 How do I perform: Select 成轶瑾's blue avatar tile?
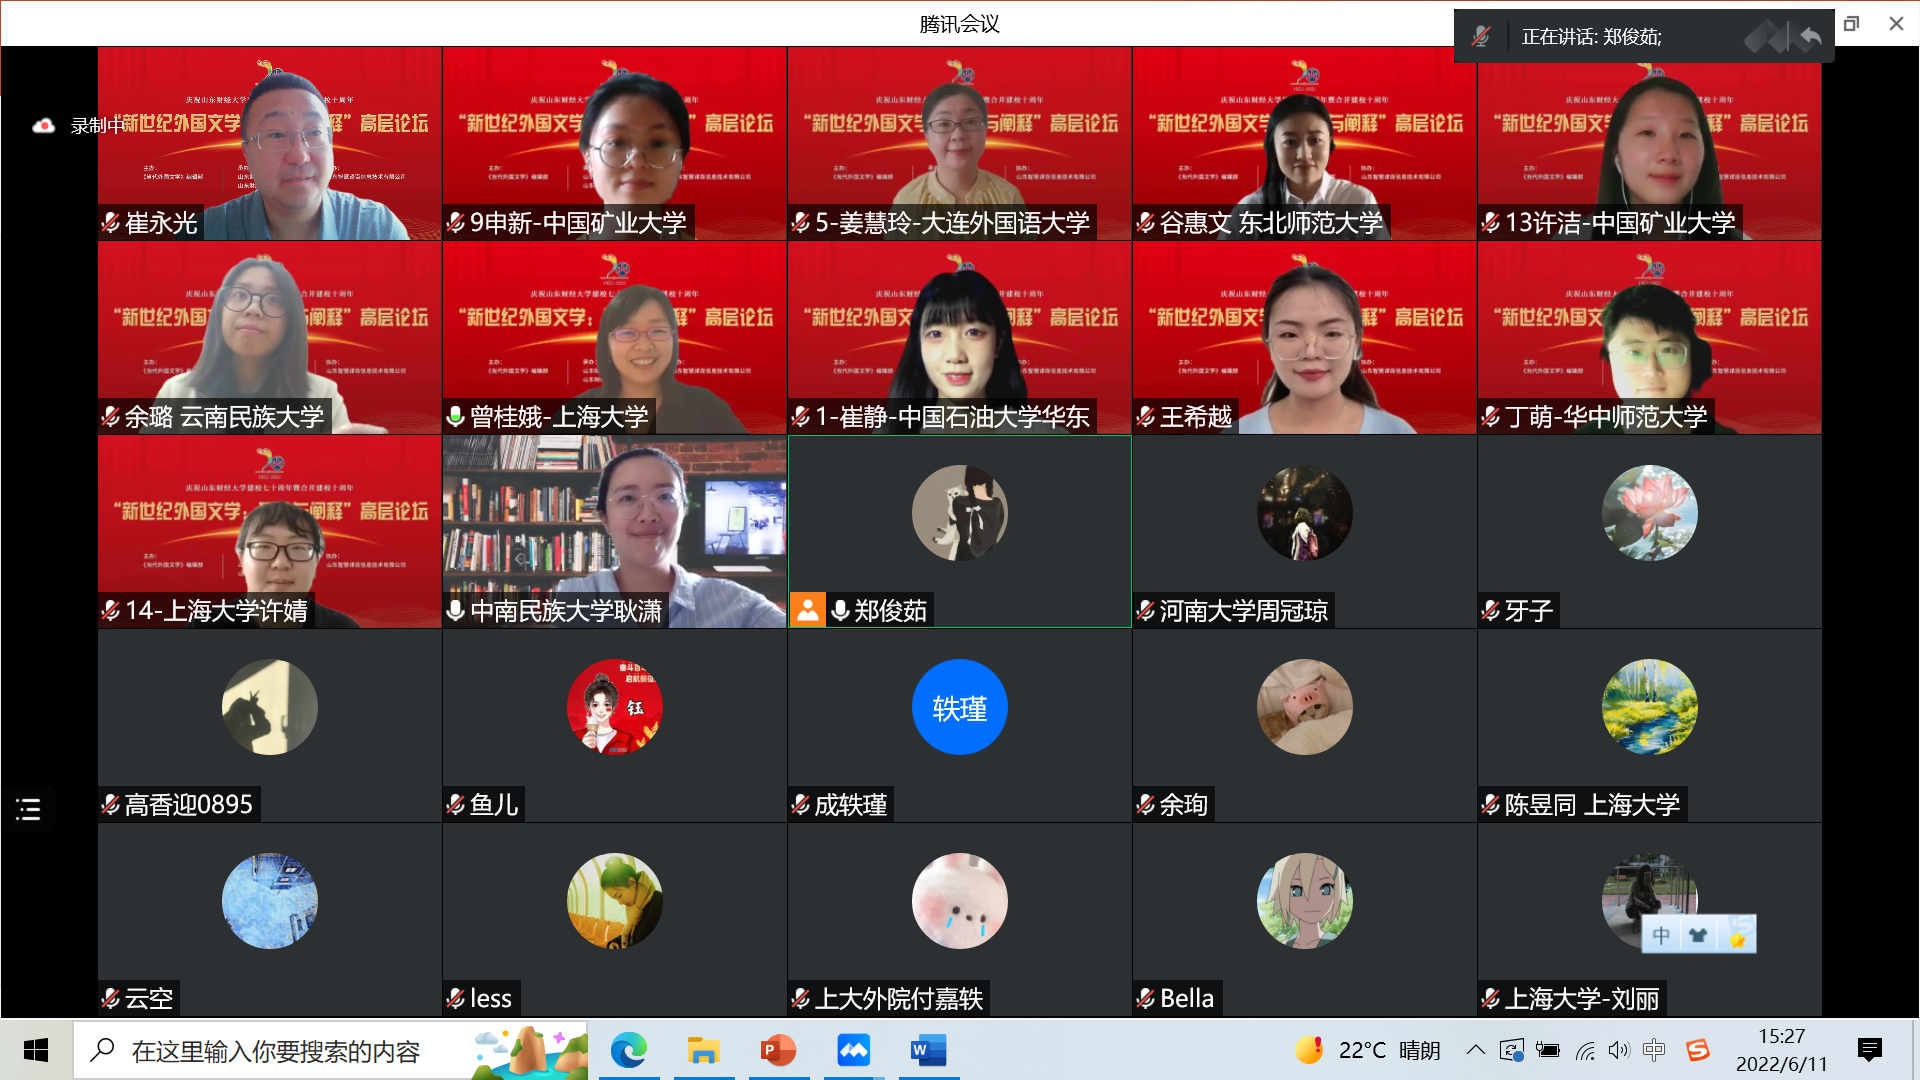(x=959, y=707)
